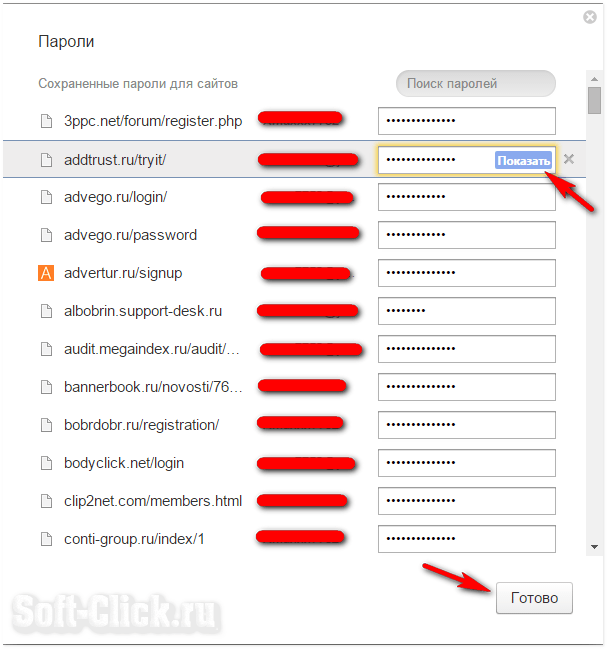Focus the Поиск паролей search field
607x649 pixels.
pos(476,84)
